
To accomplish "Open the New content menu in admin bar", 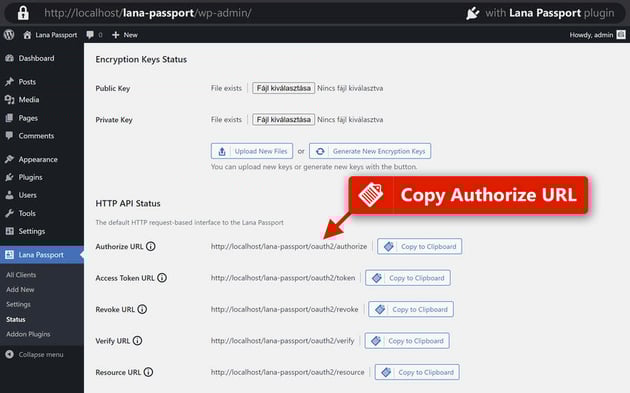I will pyautogui.click(x=125, y=35).
